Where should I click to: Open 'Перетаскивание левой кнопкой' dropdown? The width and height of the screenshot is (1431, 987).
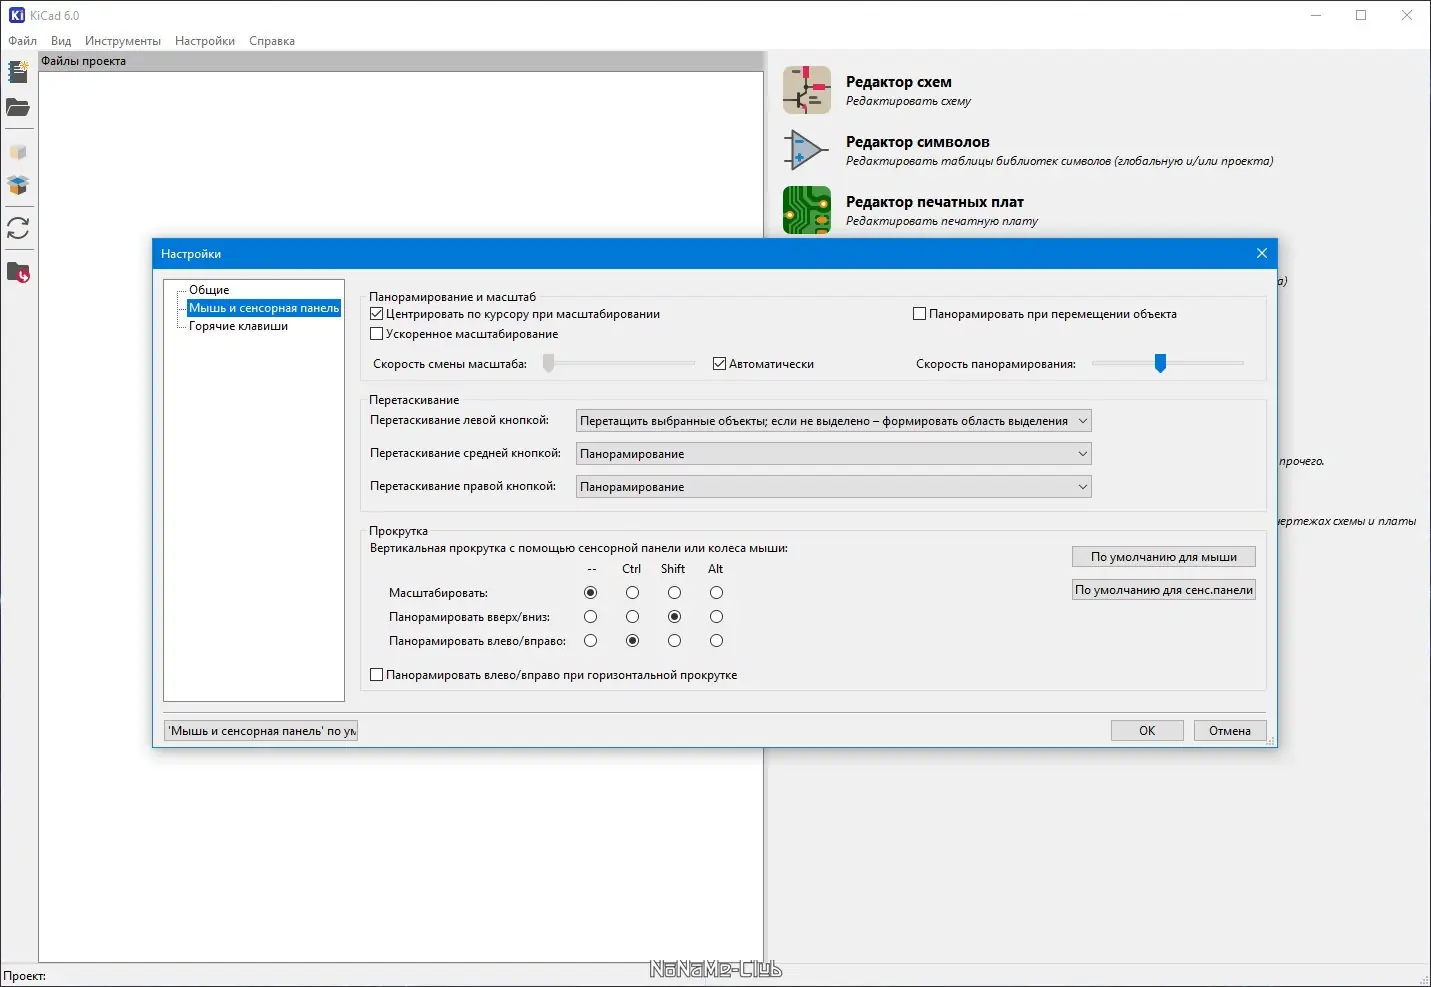point(834,421)
